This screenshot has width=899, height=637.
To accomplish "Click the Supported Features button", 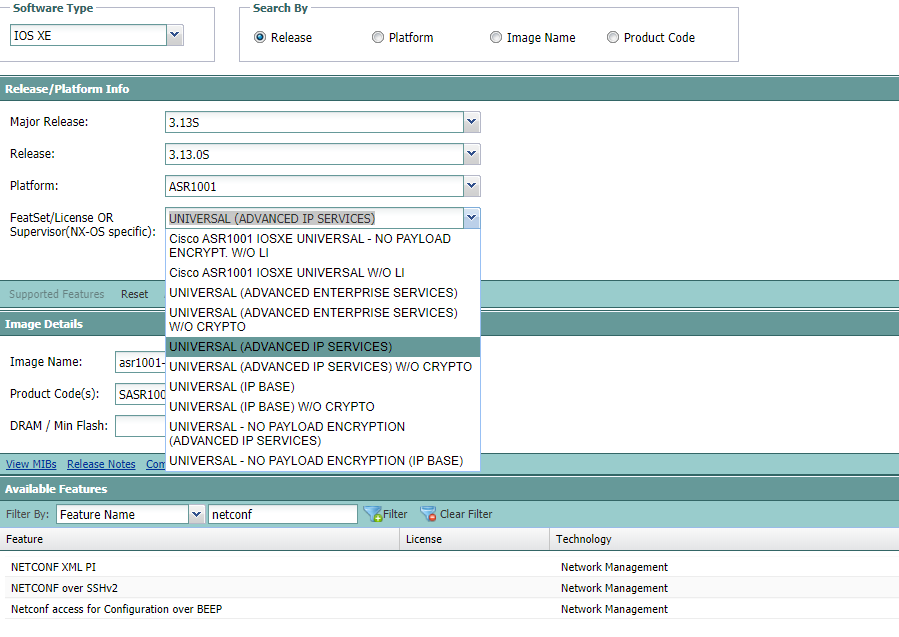I will (57, 294).
